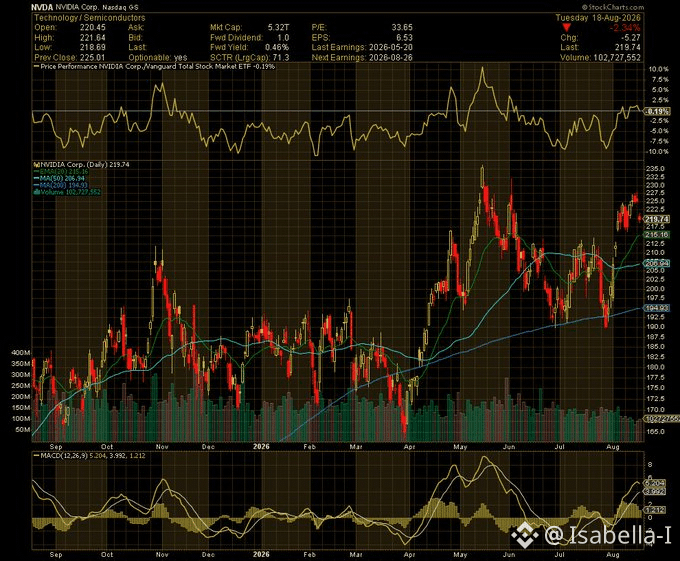This screenshot has height=561, width=680.
Task: Click the 400M volume axis label
Action: click(x=21, y=352)
